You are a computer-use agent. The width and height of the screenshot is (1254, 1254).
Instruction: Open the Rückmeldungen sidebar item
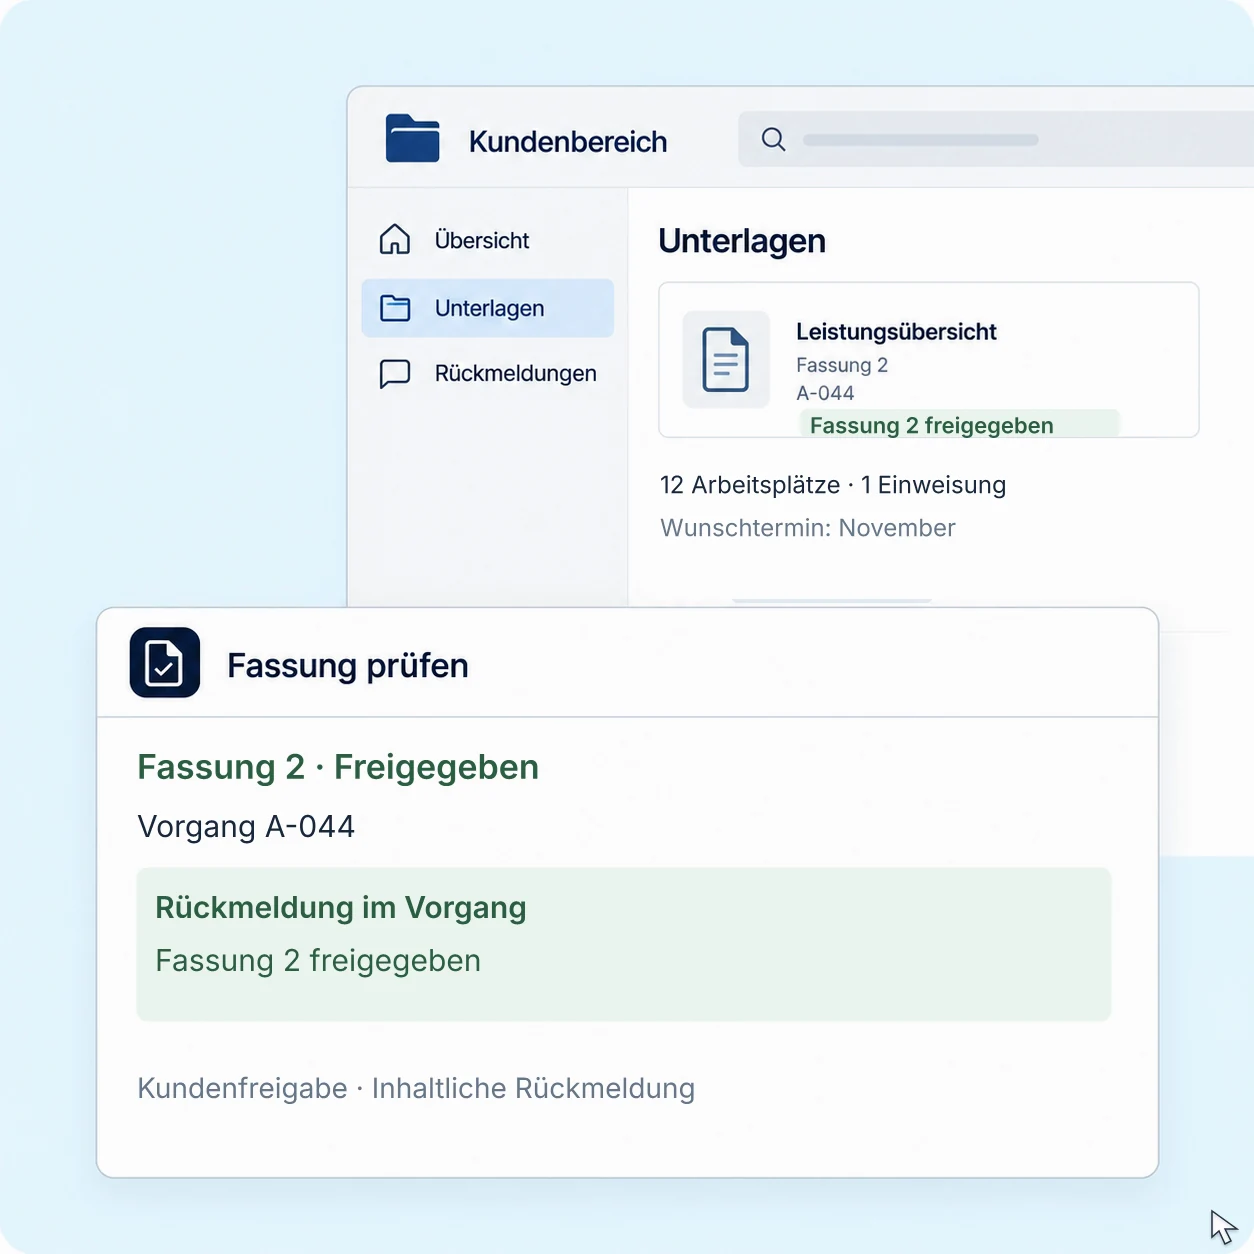pyautogui.click(x=487, y=373)
